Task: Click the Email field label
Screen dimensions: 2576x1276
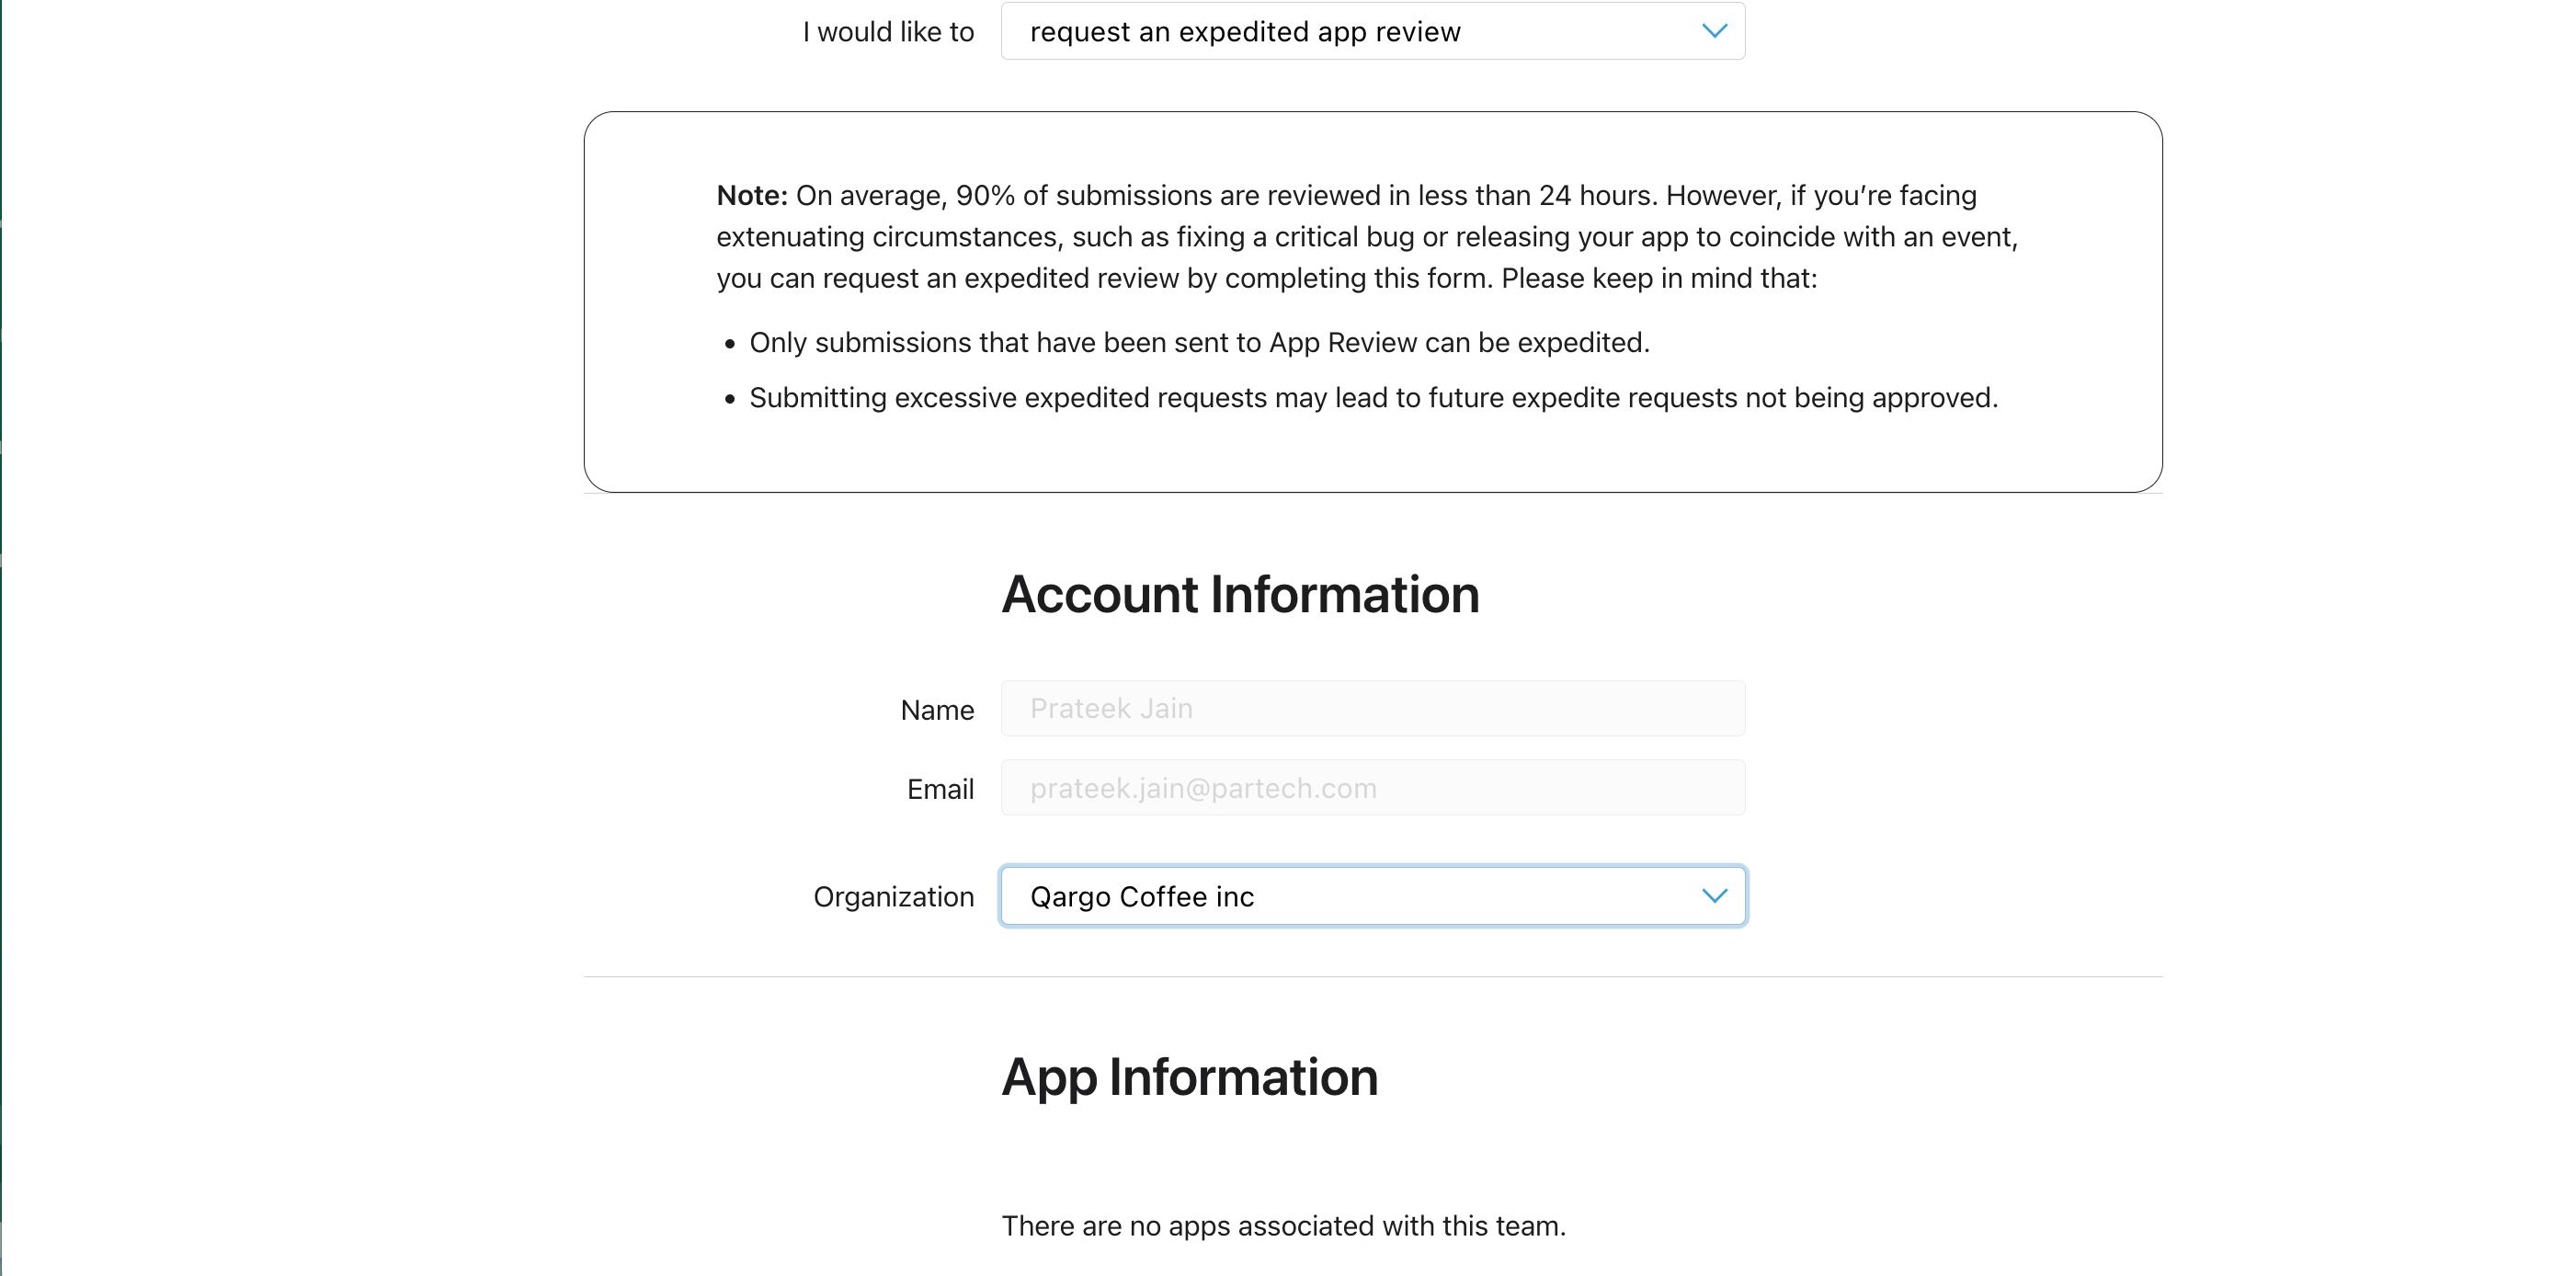Action: point(940,789)
